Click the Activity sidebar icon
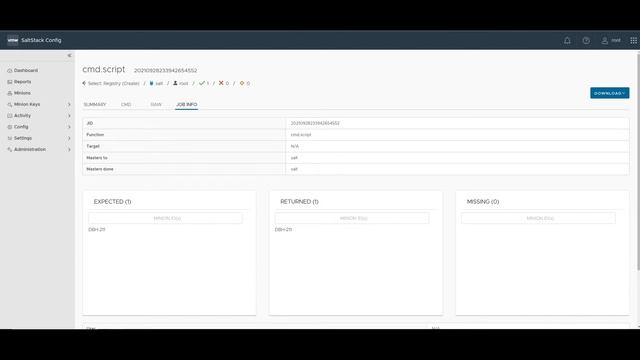Viewport: 640px width, 360px height. click(x=10, y=116)
